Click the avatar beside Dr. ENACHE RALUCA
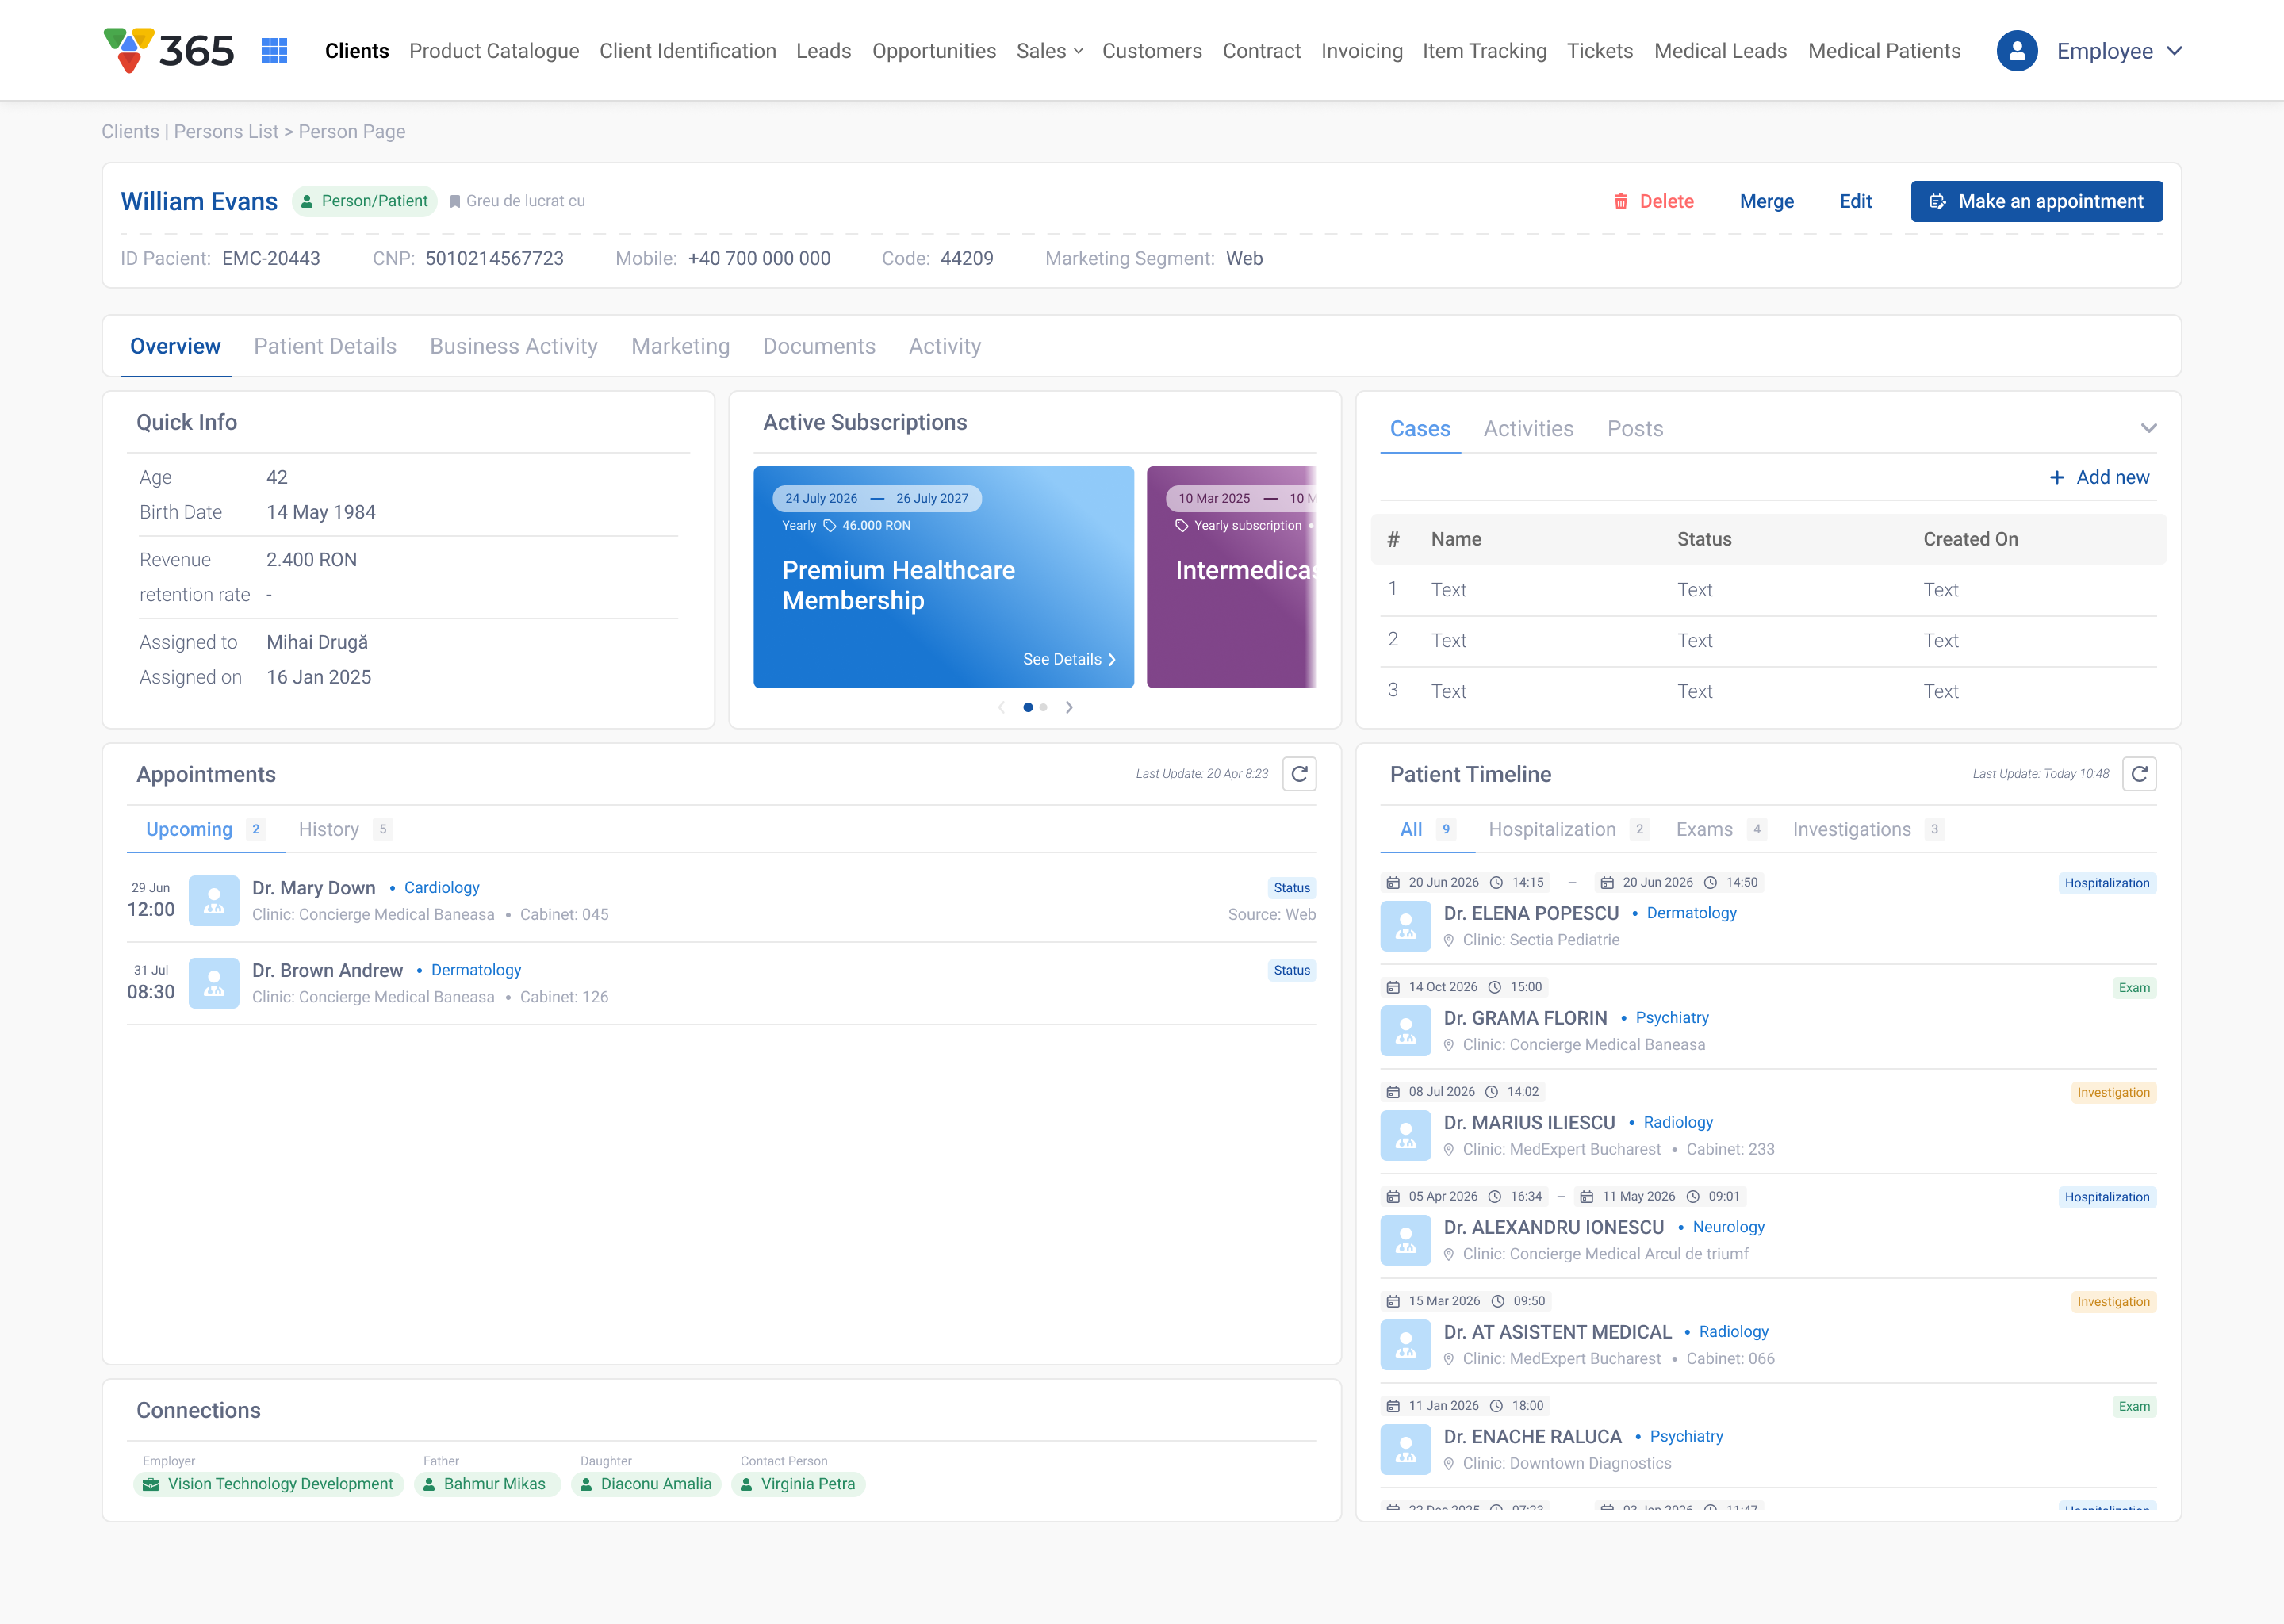Screen dimensions: 2284x1624 tap(1405, 1450)
